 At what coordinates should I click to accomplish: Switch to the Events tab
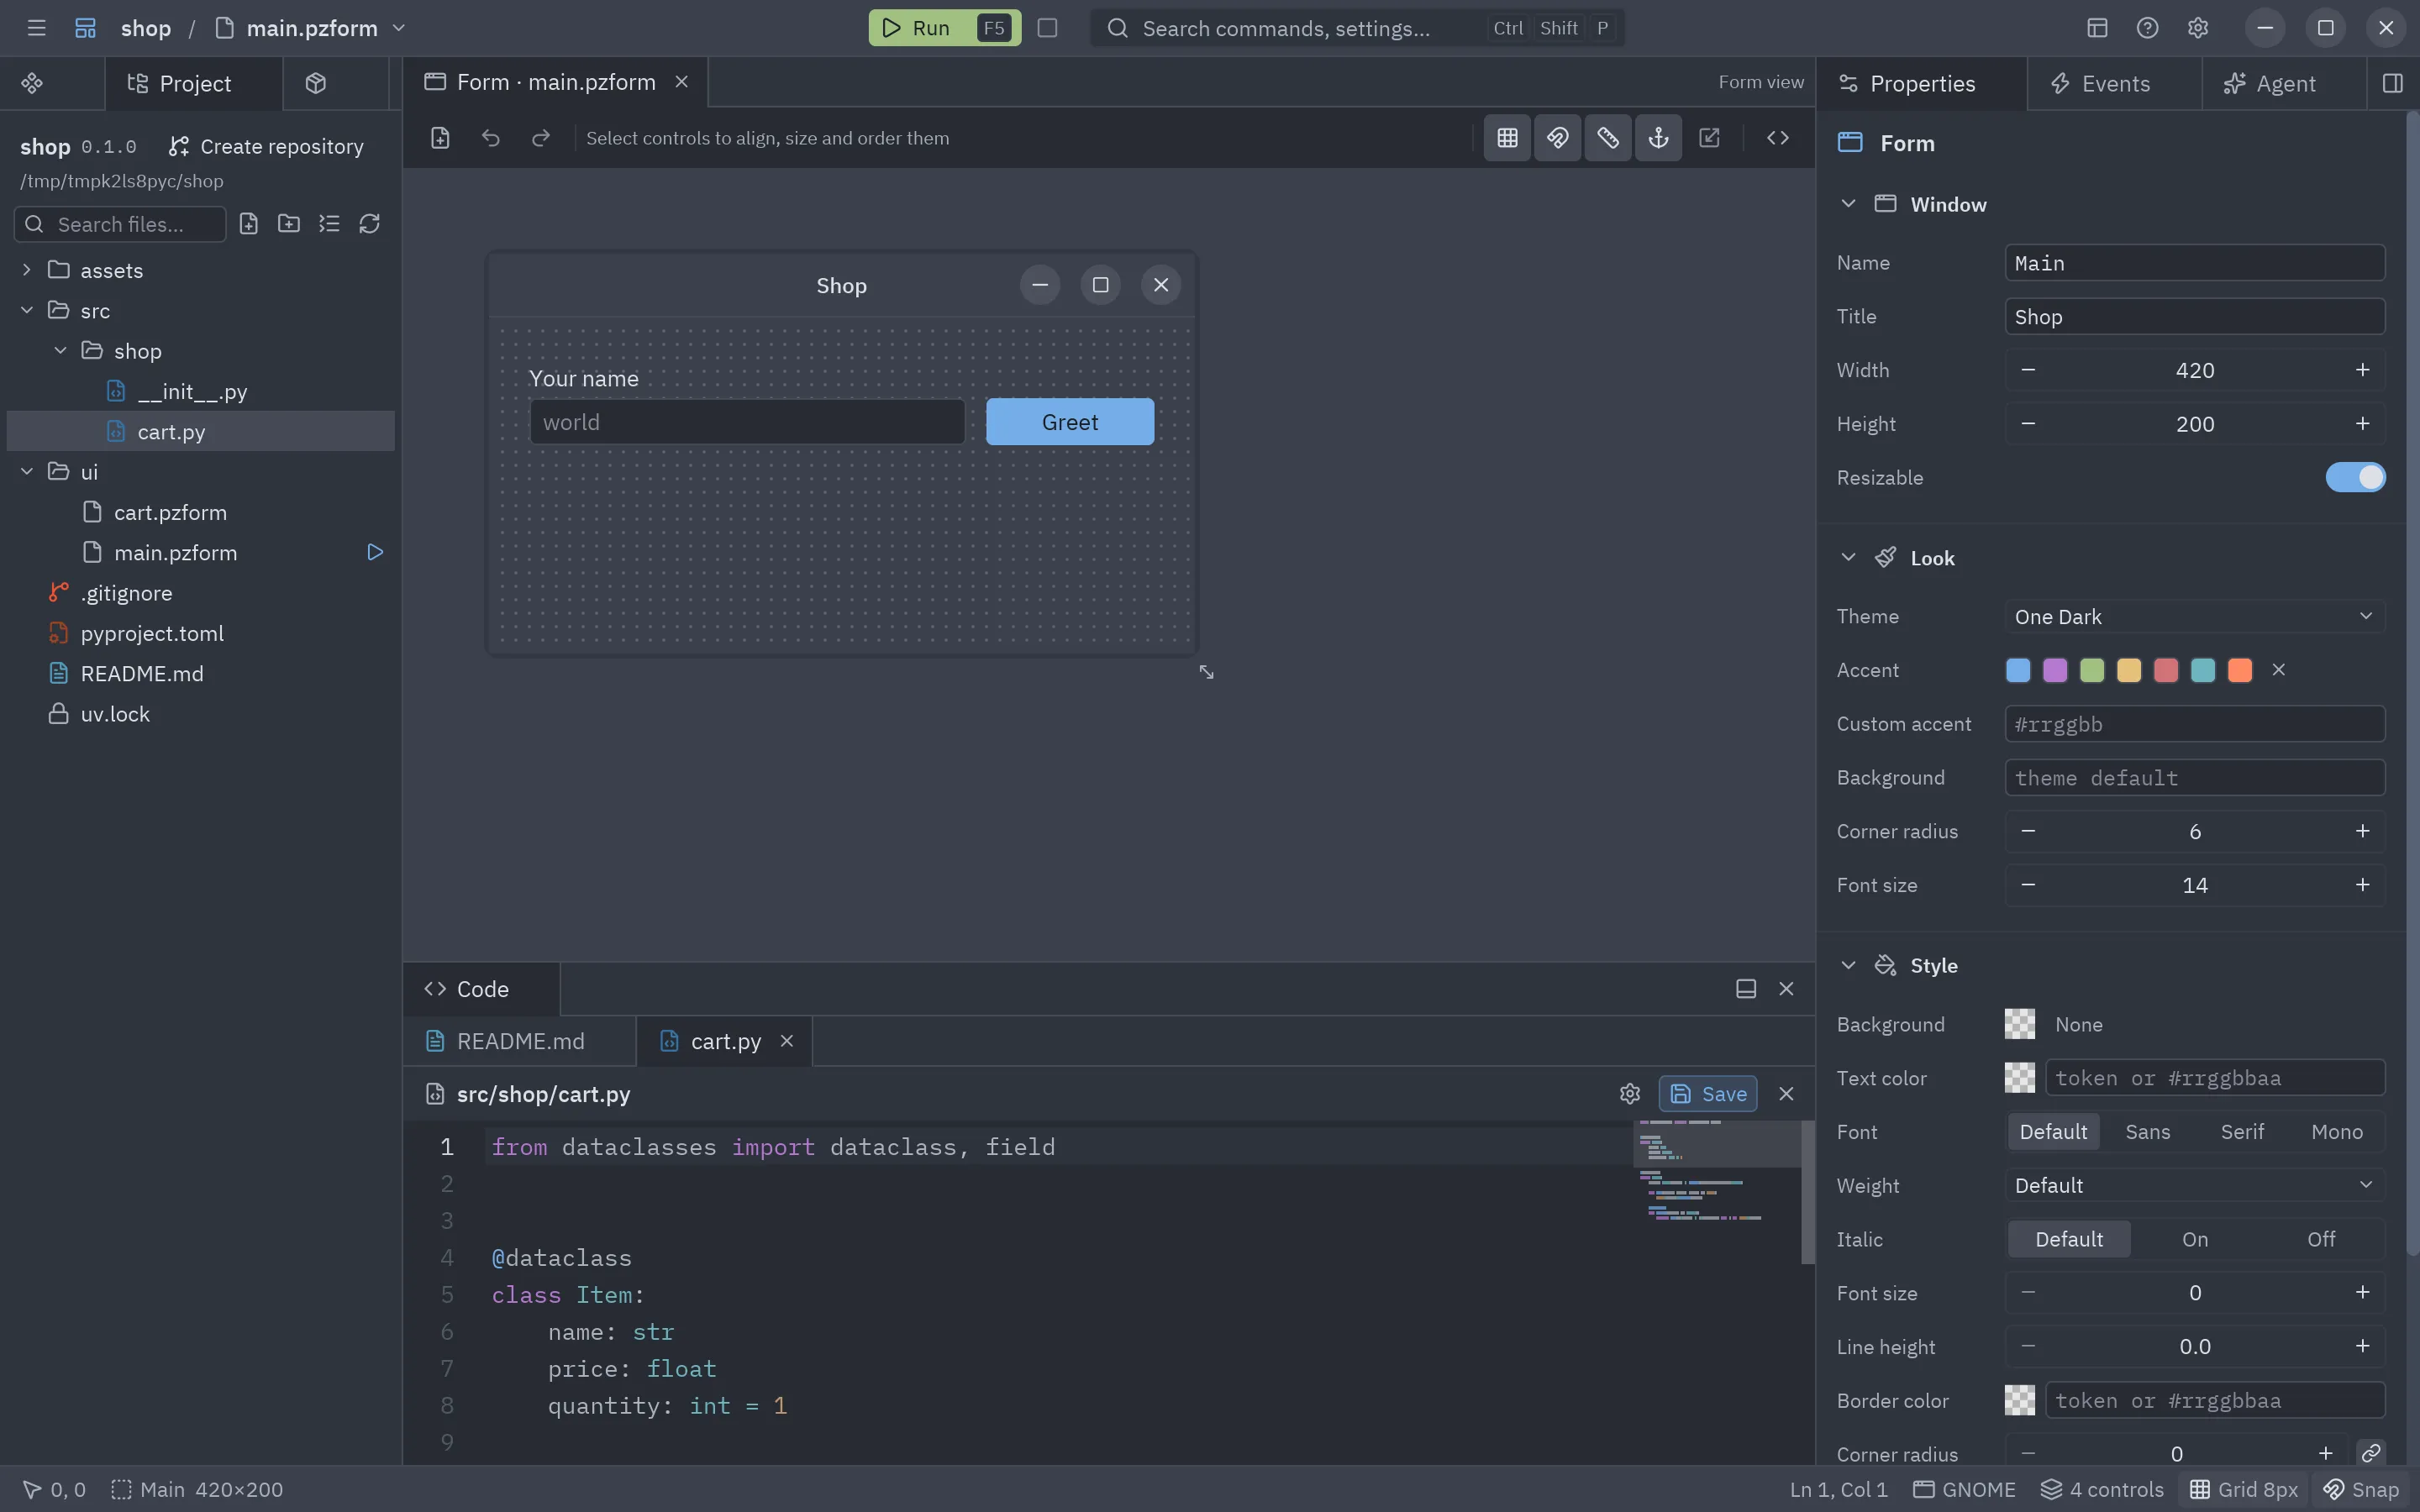2114,83
